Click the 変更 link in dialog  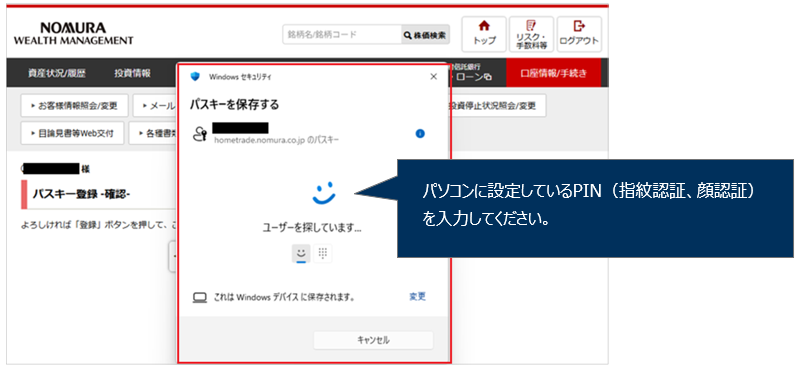pos(417,296)
